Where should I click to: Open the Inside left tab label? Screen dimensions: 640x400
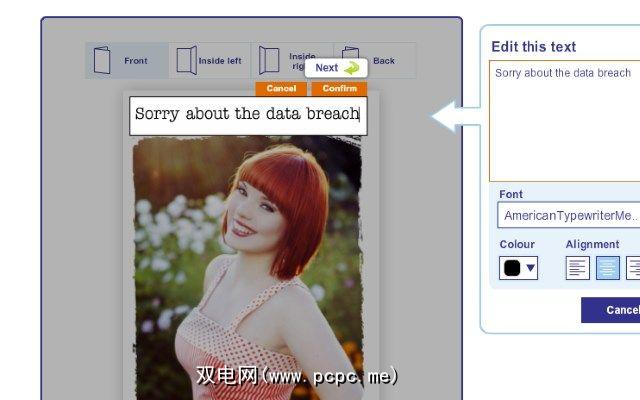pos(219,61)
